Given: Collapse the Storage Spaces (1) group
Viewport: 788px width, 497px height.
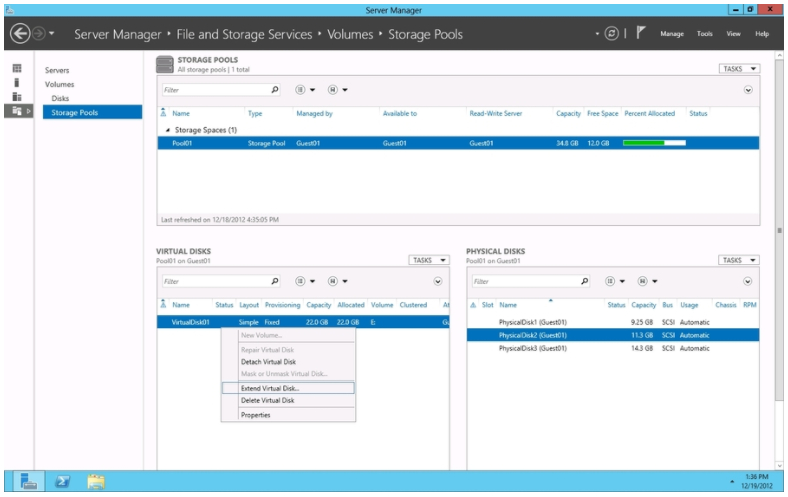Looking at the screenshot, I should click(168, 130).
